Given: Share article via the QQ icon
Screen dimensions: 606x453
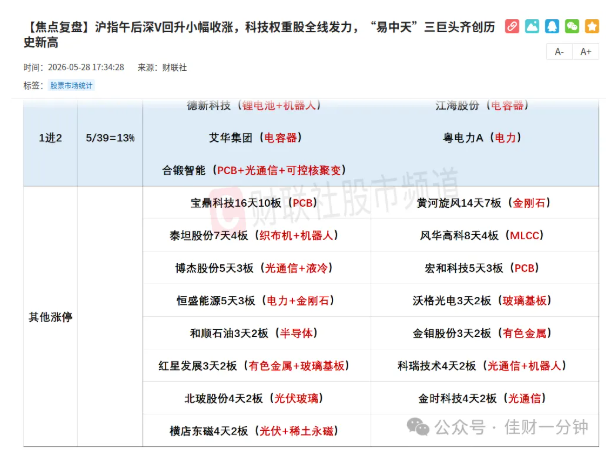Looking at the screenshot, I should (x=552, y=26).
